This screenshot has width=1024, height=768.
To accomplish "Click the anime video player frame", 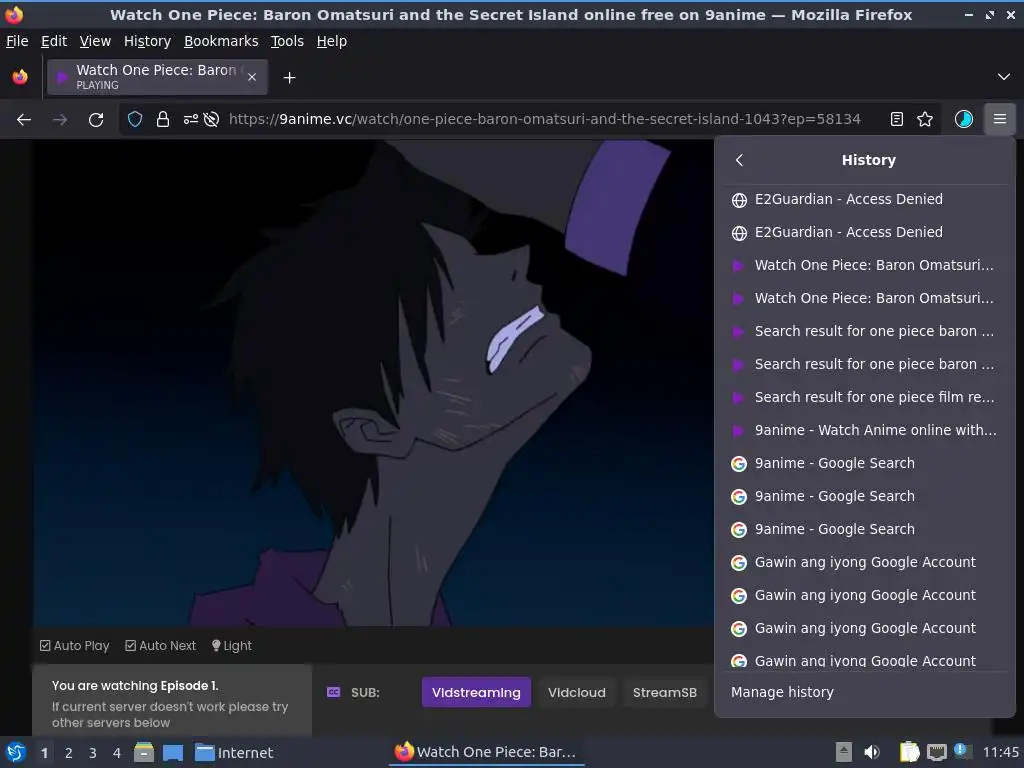I will 374,383.
